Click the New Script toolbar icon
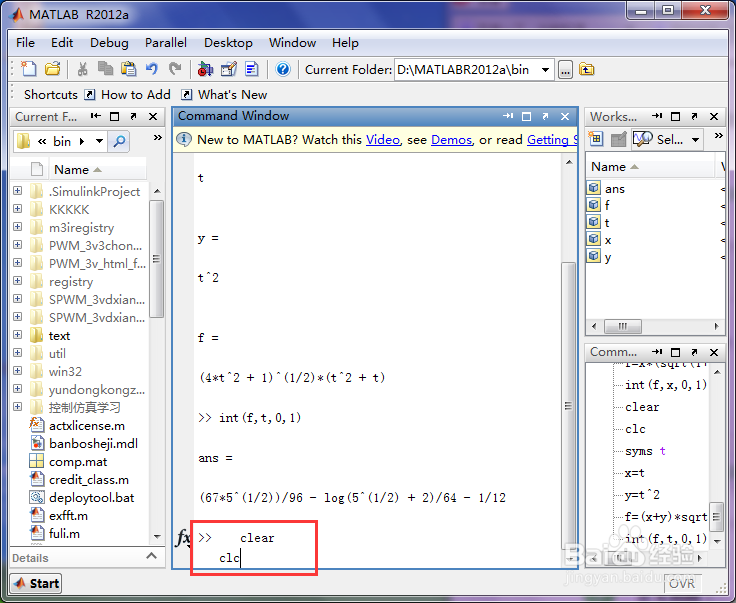The width and height of the screenshot is (736, 603). point(29,69)
